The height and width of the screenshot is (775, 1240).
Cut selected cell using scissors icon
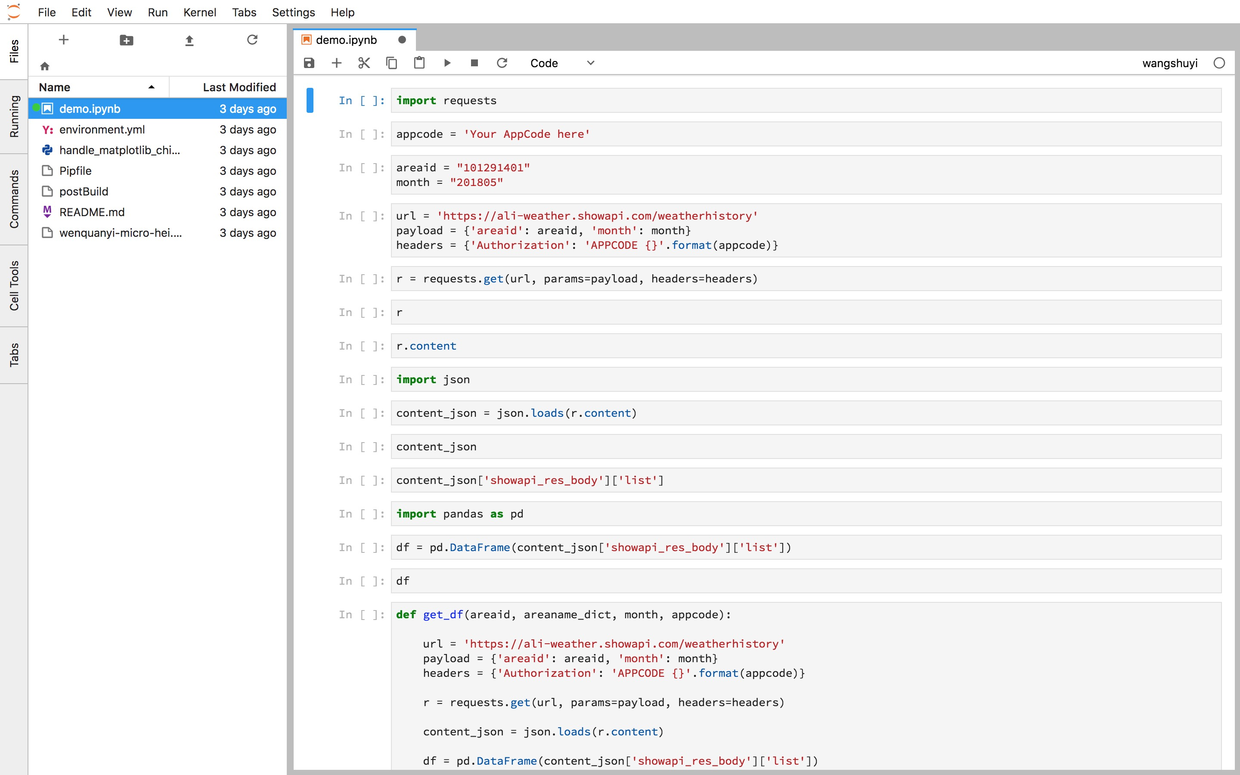point(364,63)
